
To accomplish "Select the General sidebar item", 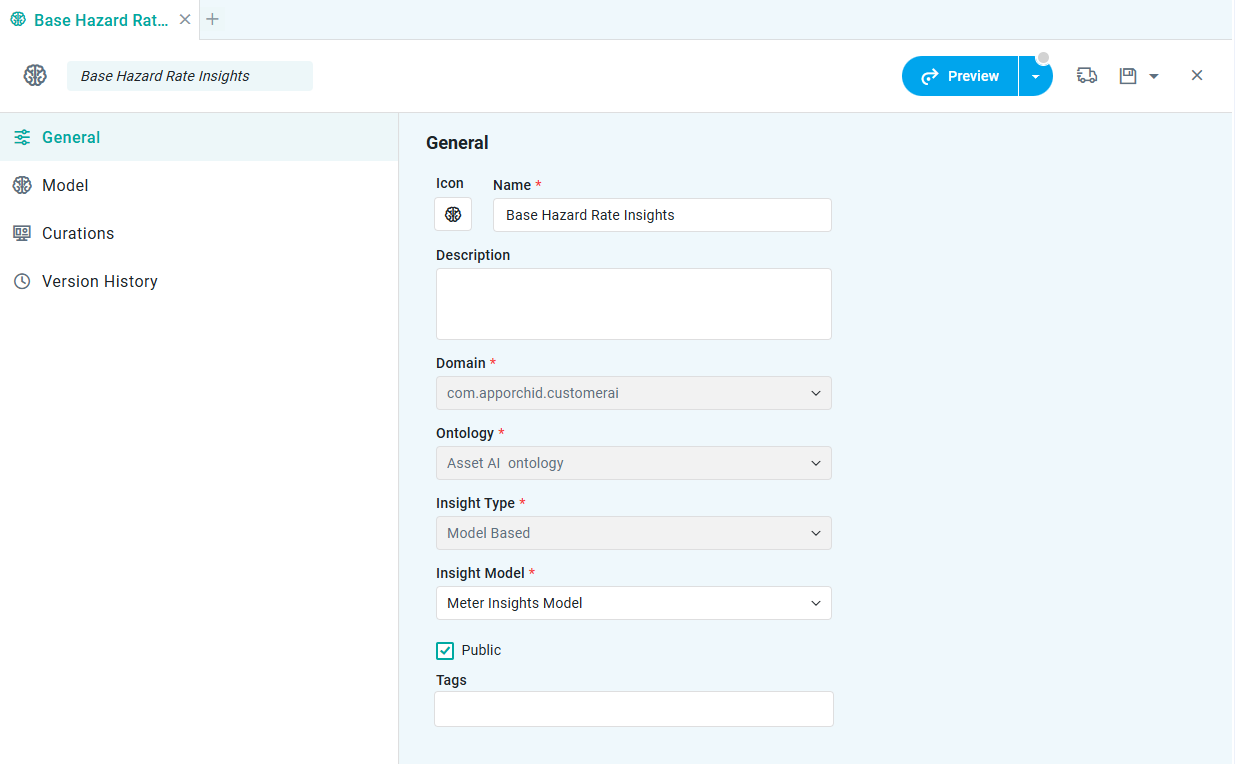I will pos(70,137).
